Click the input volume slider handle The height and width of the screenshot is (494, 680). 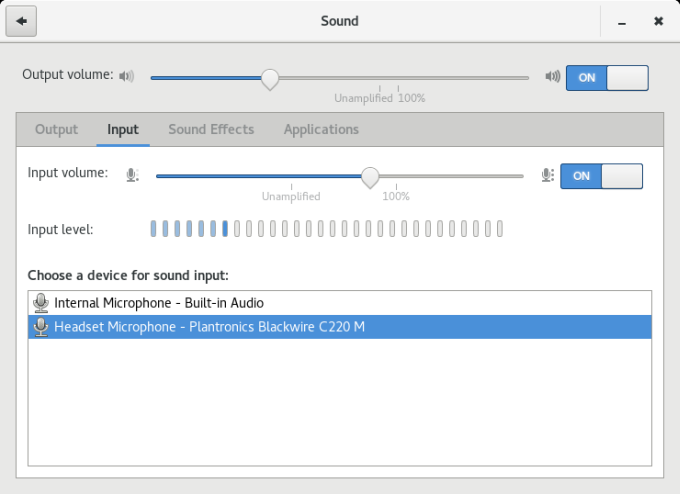pyautogui.click(x=370, y=177)
